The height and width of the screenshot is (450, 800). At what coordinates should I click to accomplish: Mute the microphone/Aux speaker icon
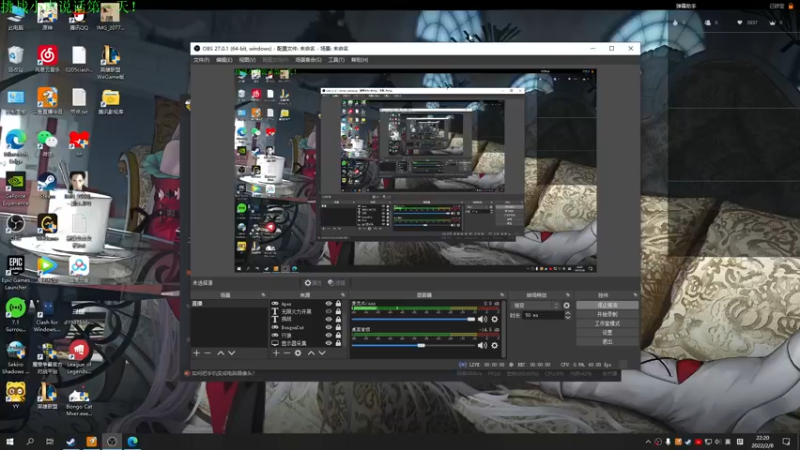point(482,319)
